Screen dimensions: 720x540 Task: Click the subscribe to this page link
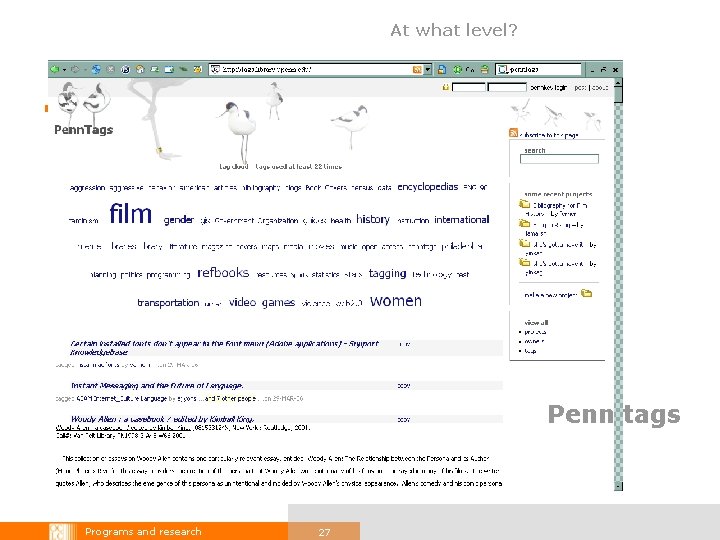coord(549,135)
